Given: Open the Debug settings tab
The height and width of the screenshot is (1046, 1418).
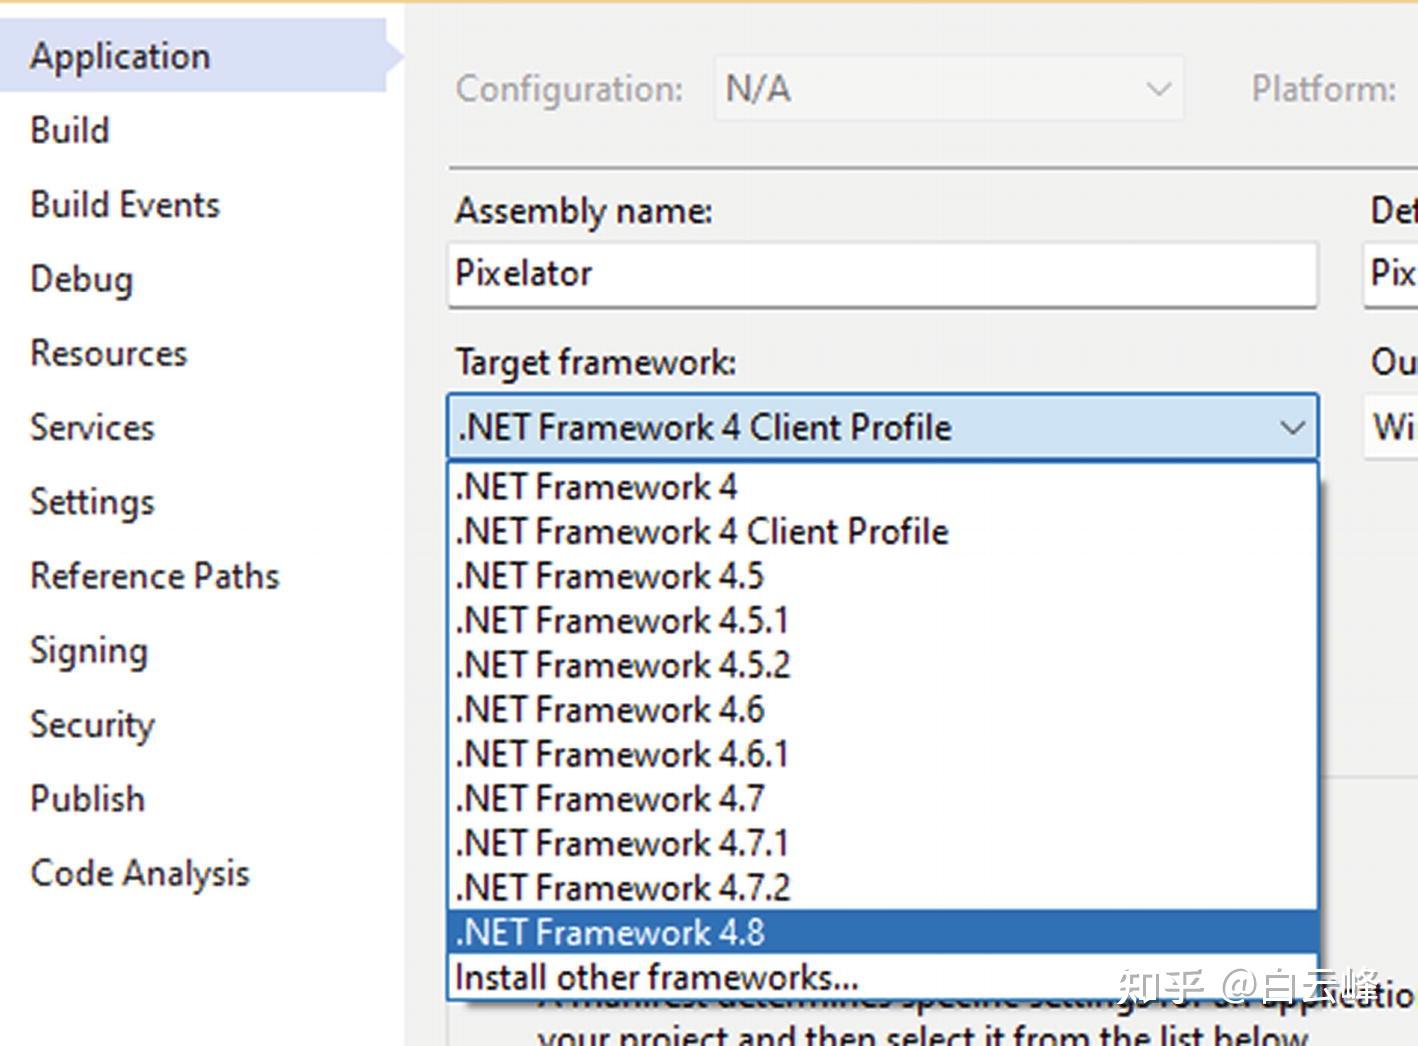Looking at the screenshot, I should 81,279.
